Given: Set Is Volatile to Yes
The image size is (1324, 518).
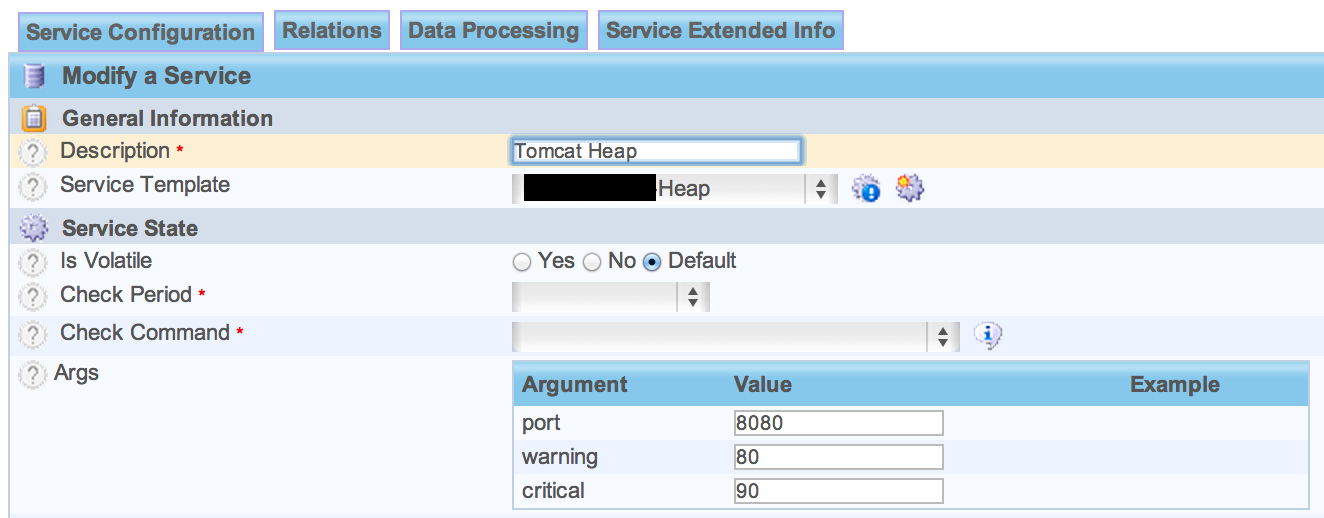Looking at the screenshot, I should 521,262.
